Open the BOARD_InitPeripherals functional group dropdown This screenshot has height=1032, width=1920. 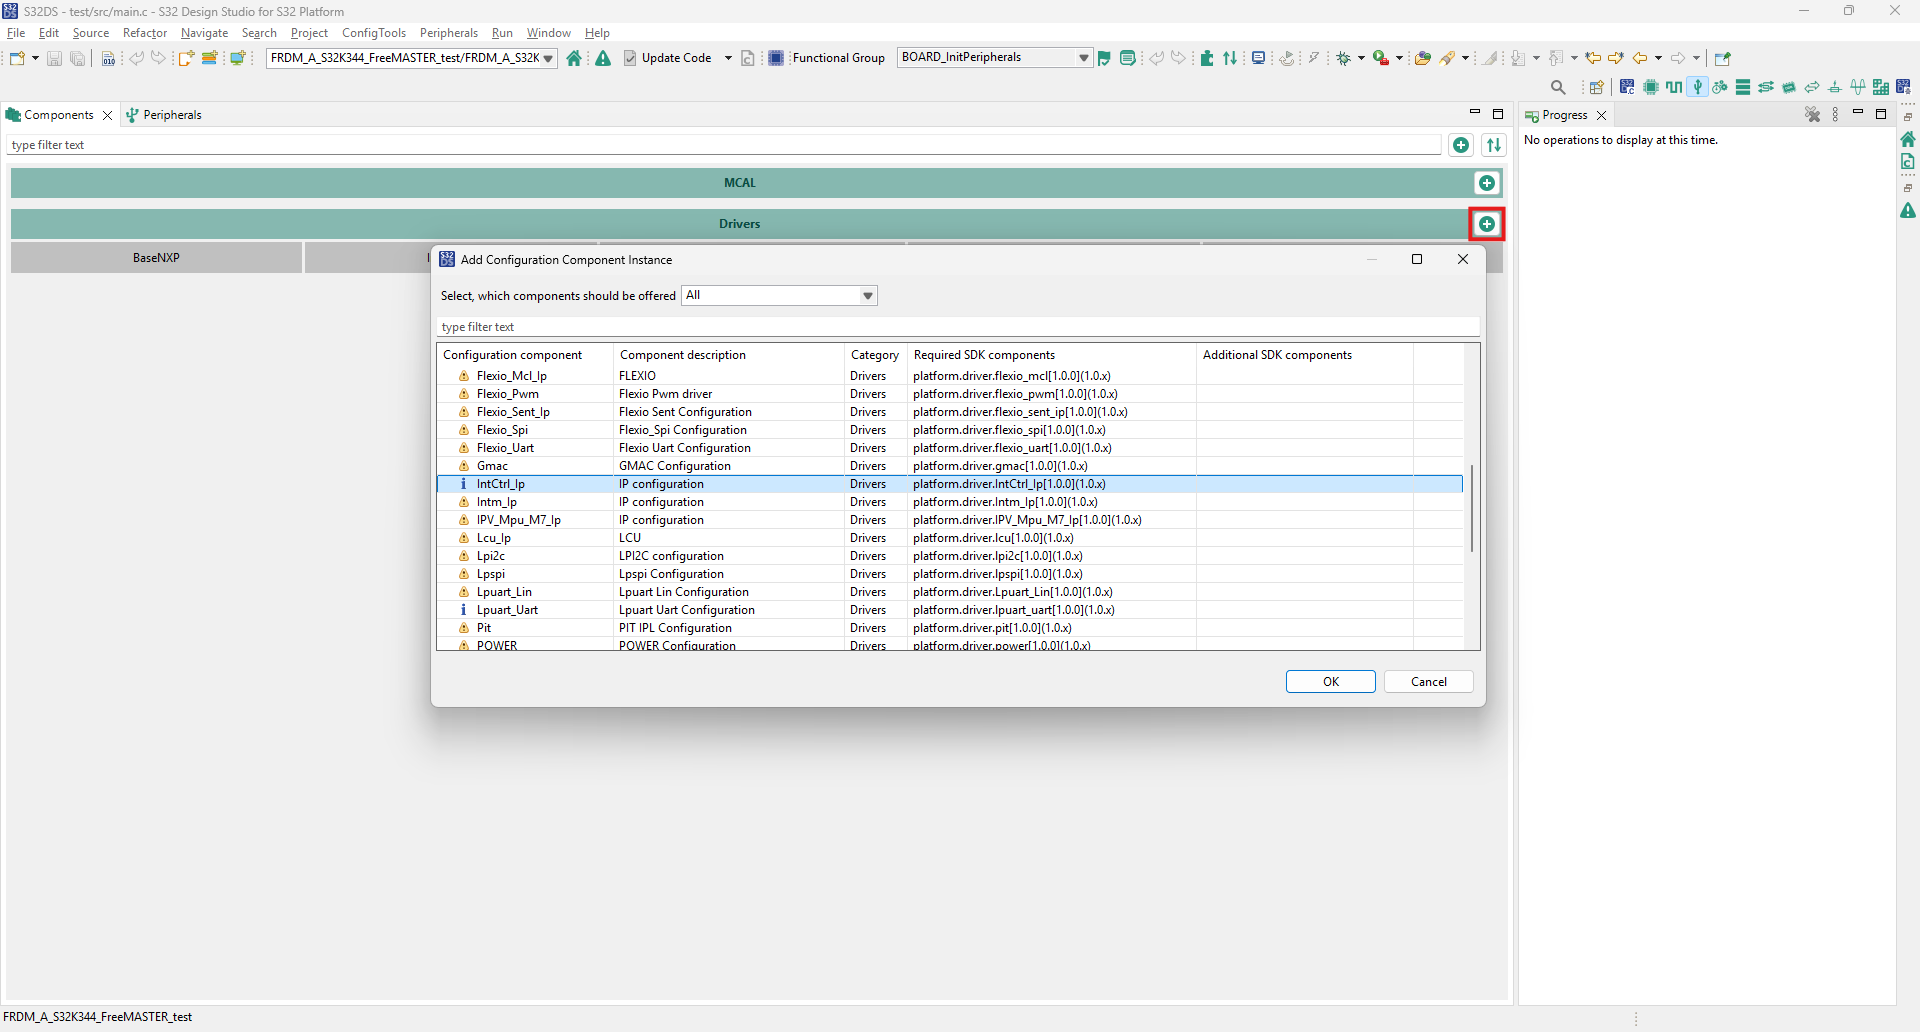click(x=1084, y=58)
